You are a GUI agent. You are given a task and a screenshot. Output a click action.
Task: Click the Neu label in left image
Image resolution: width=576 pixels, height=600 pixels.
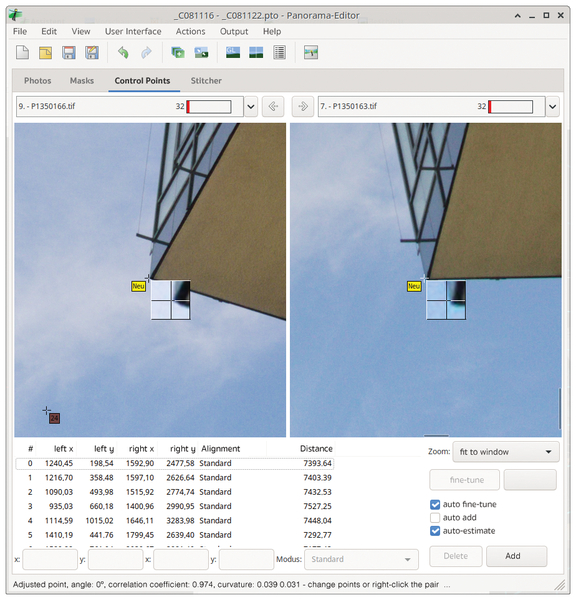point(138,286)
